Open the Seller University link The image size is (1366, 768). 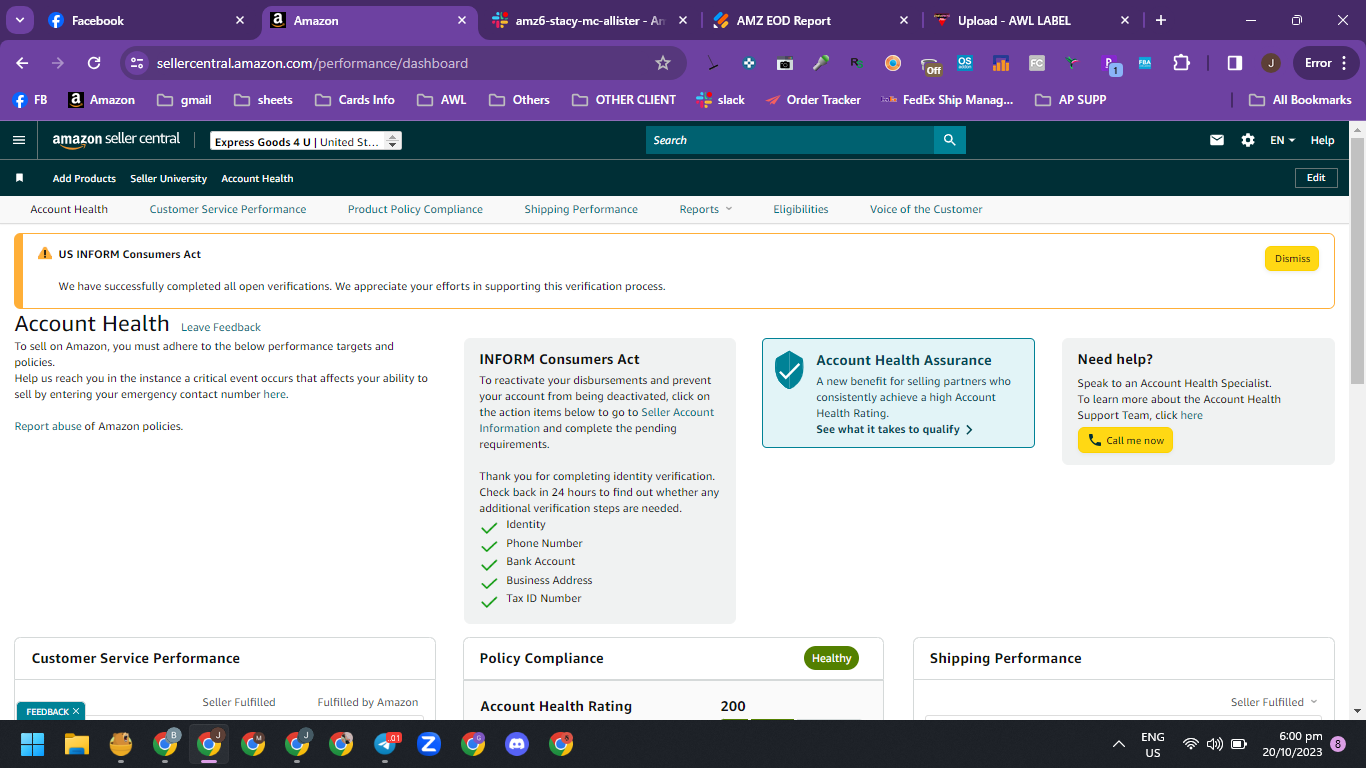coord(168,178)
